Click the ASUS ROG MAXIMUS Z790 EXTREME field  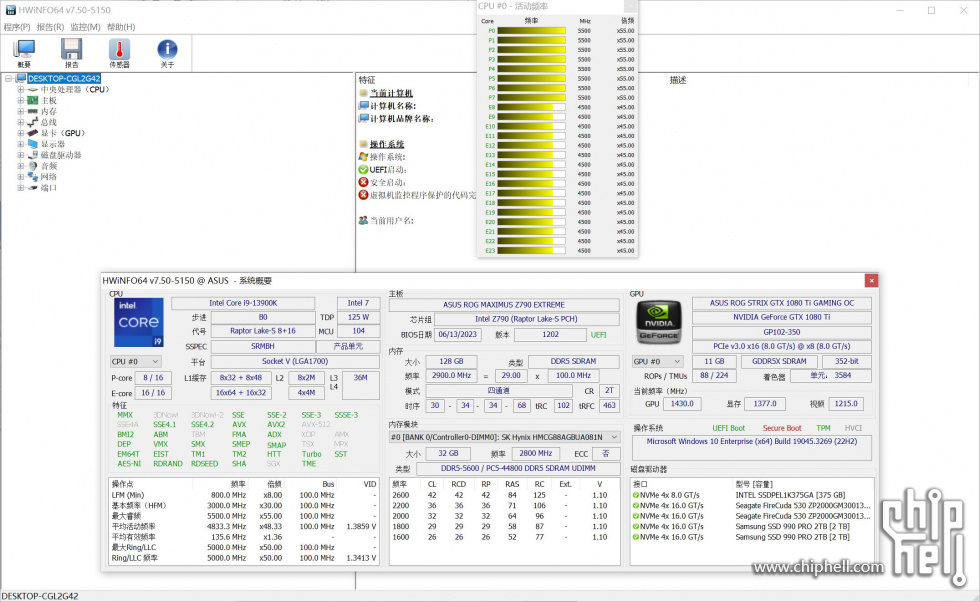[x=504, y=305]
